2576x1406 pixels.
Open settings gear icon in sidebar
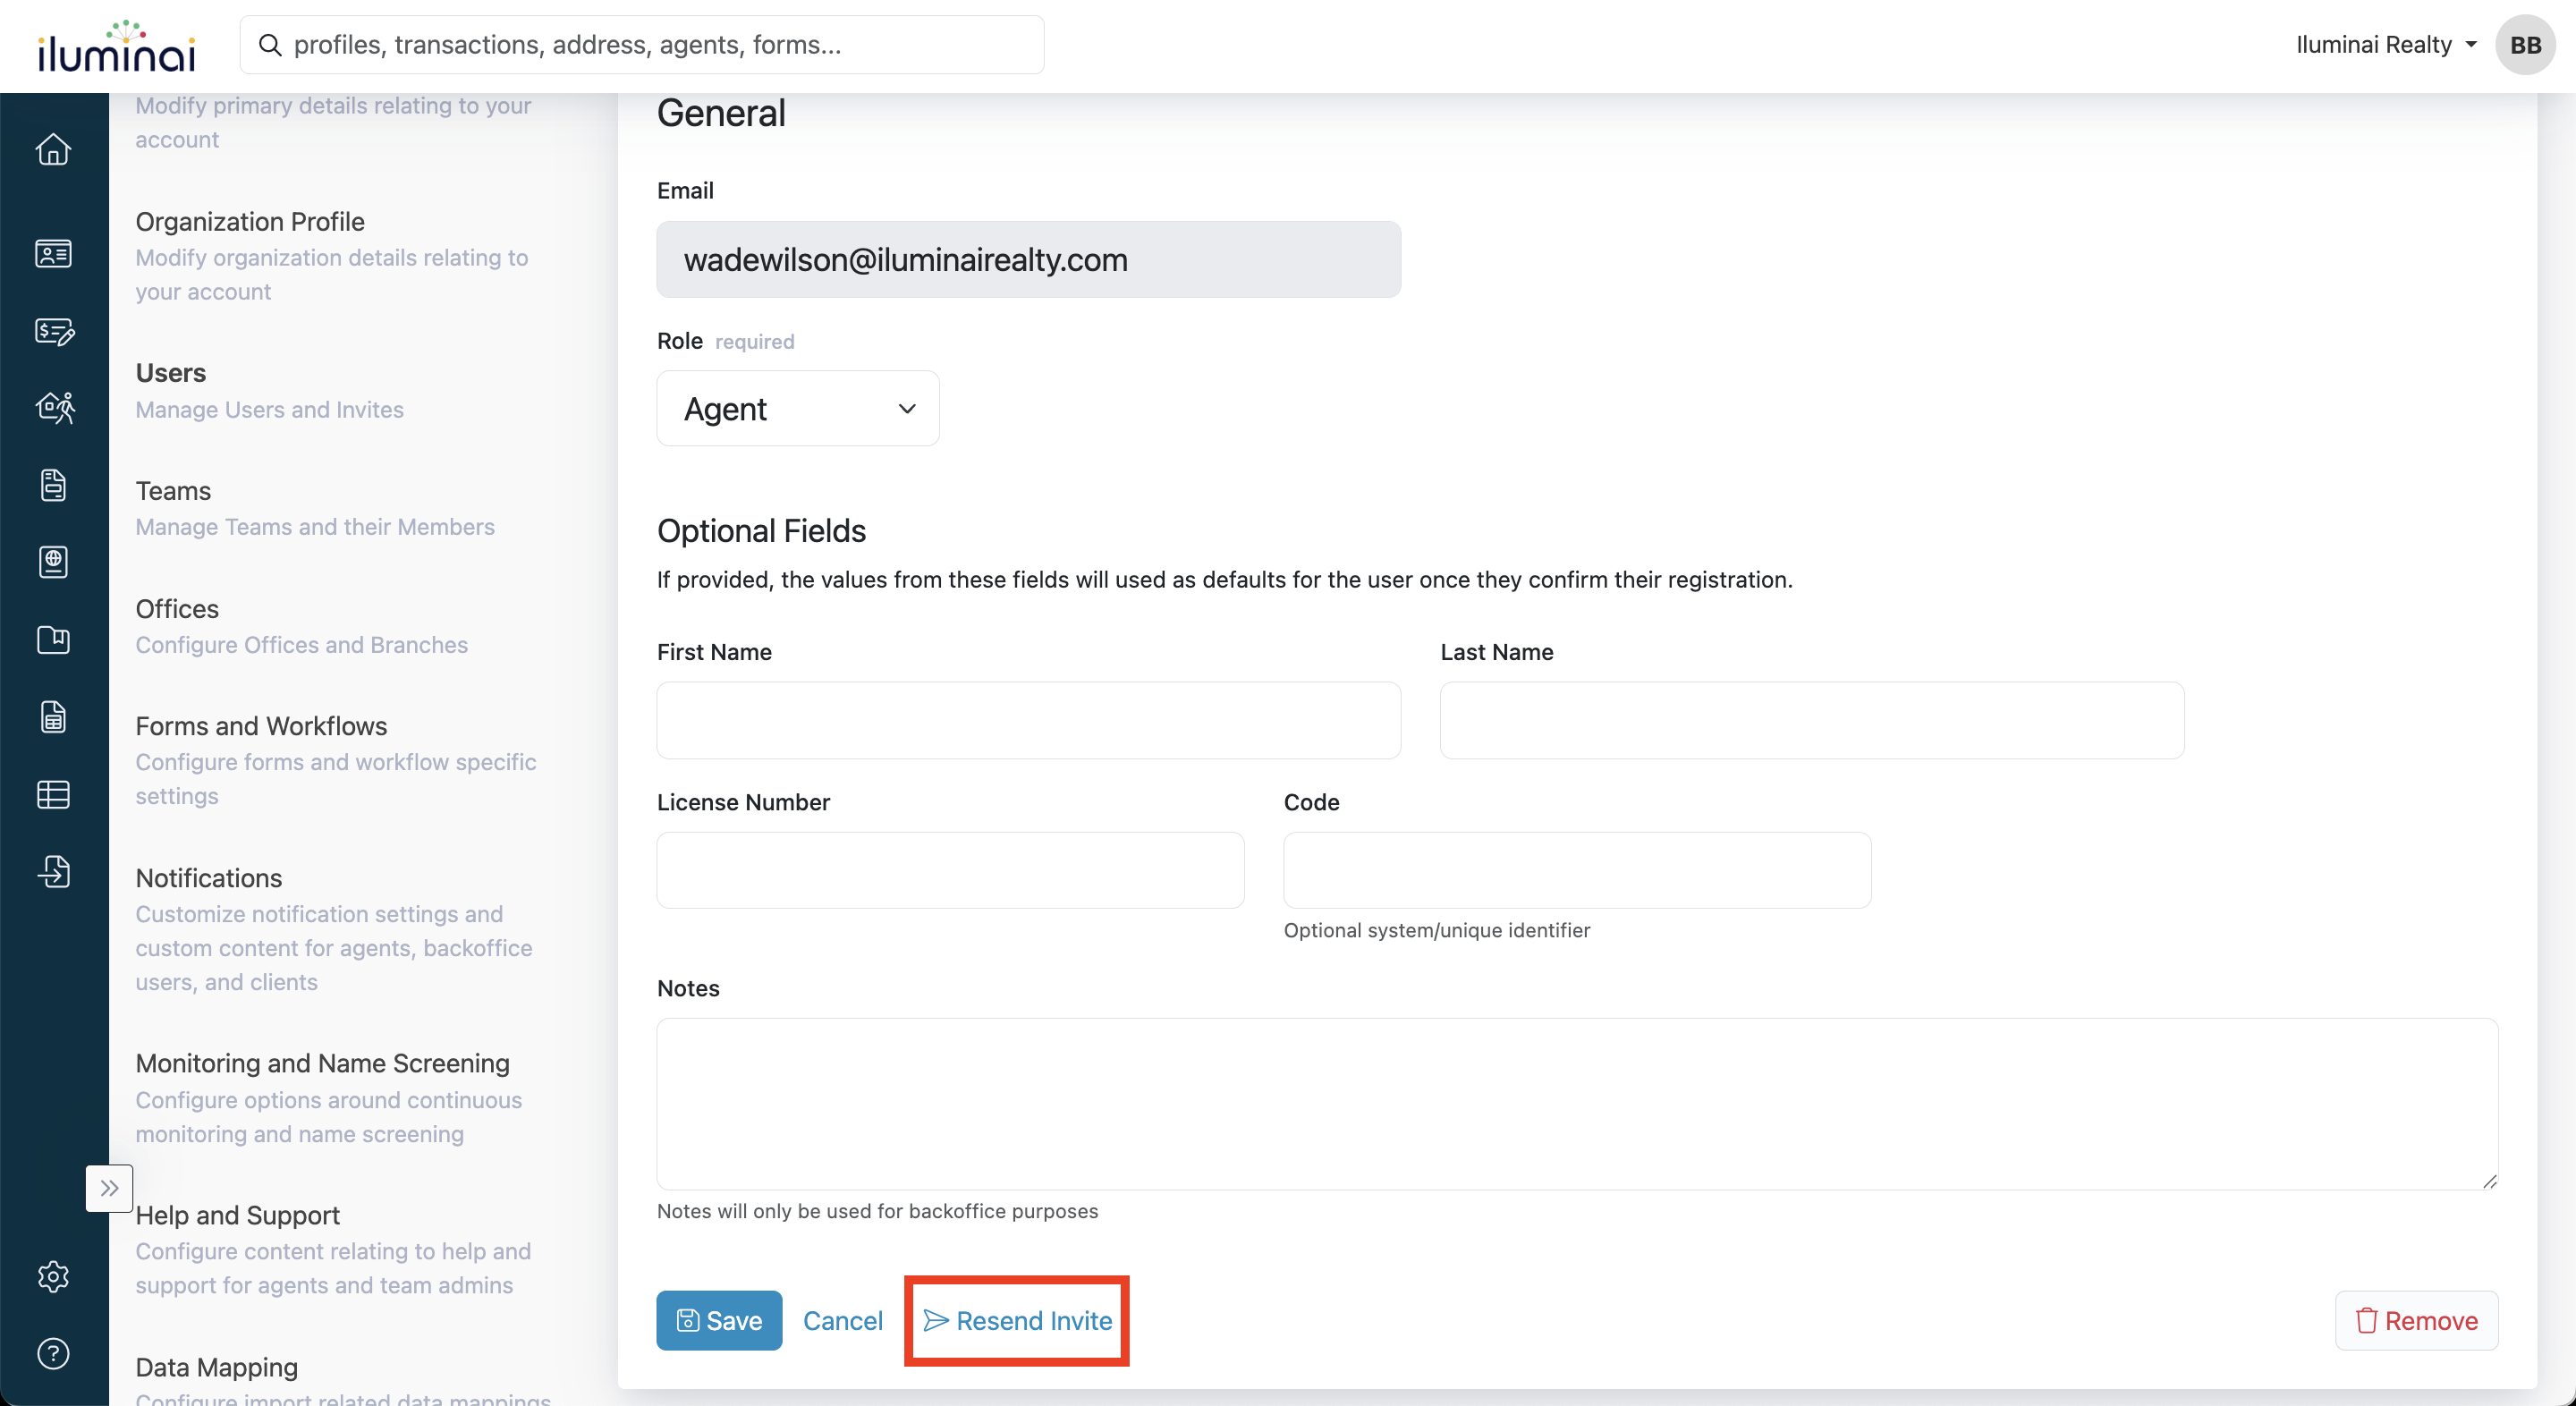[53, 1276]
